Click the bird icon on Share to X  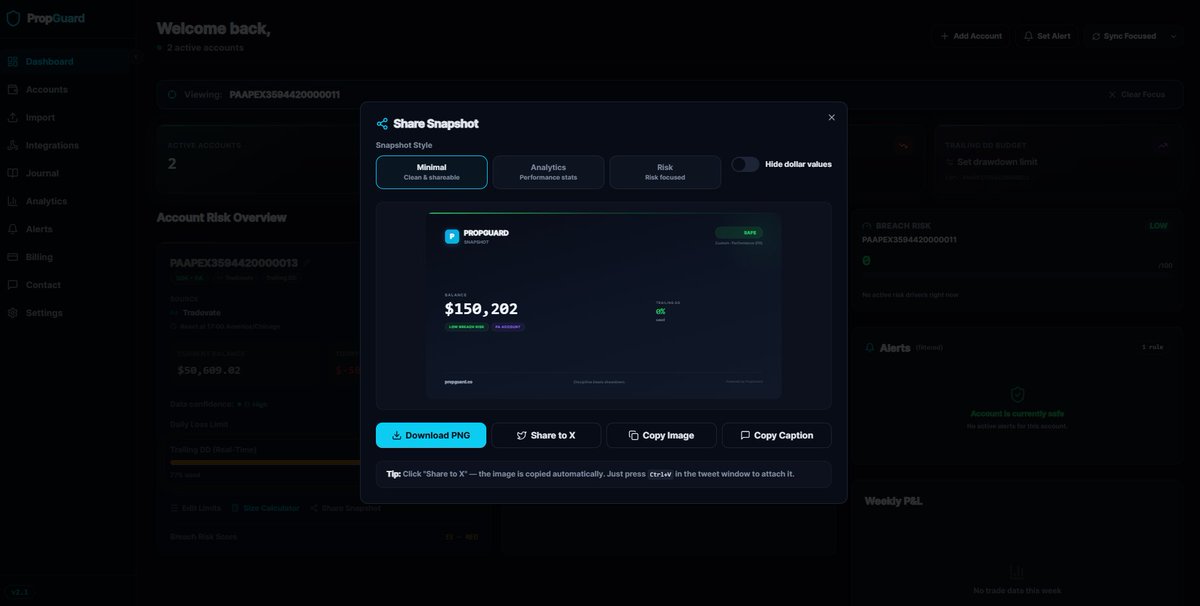(521, 436)
